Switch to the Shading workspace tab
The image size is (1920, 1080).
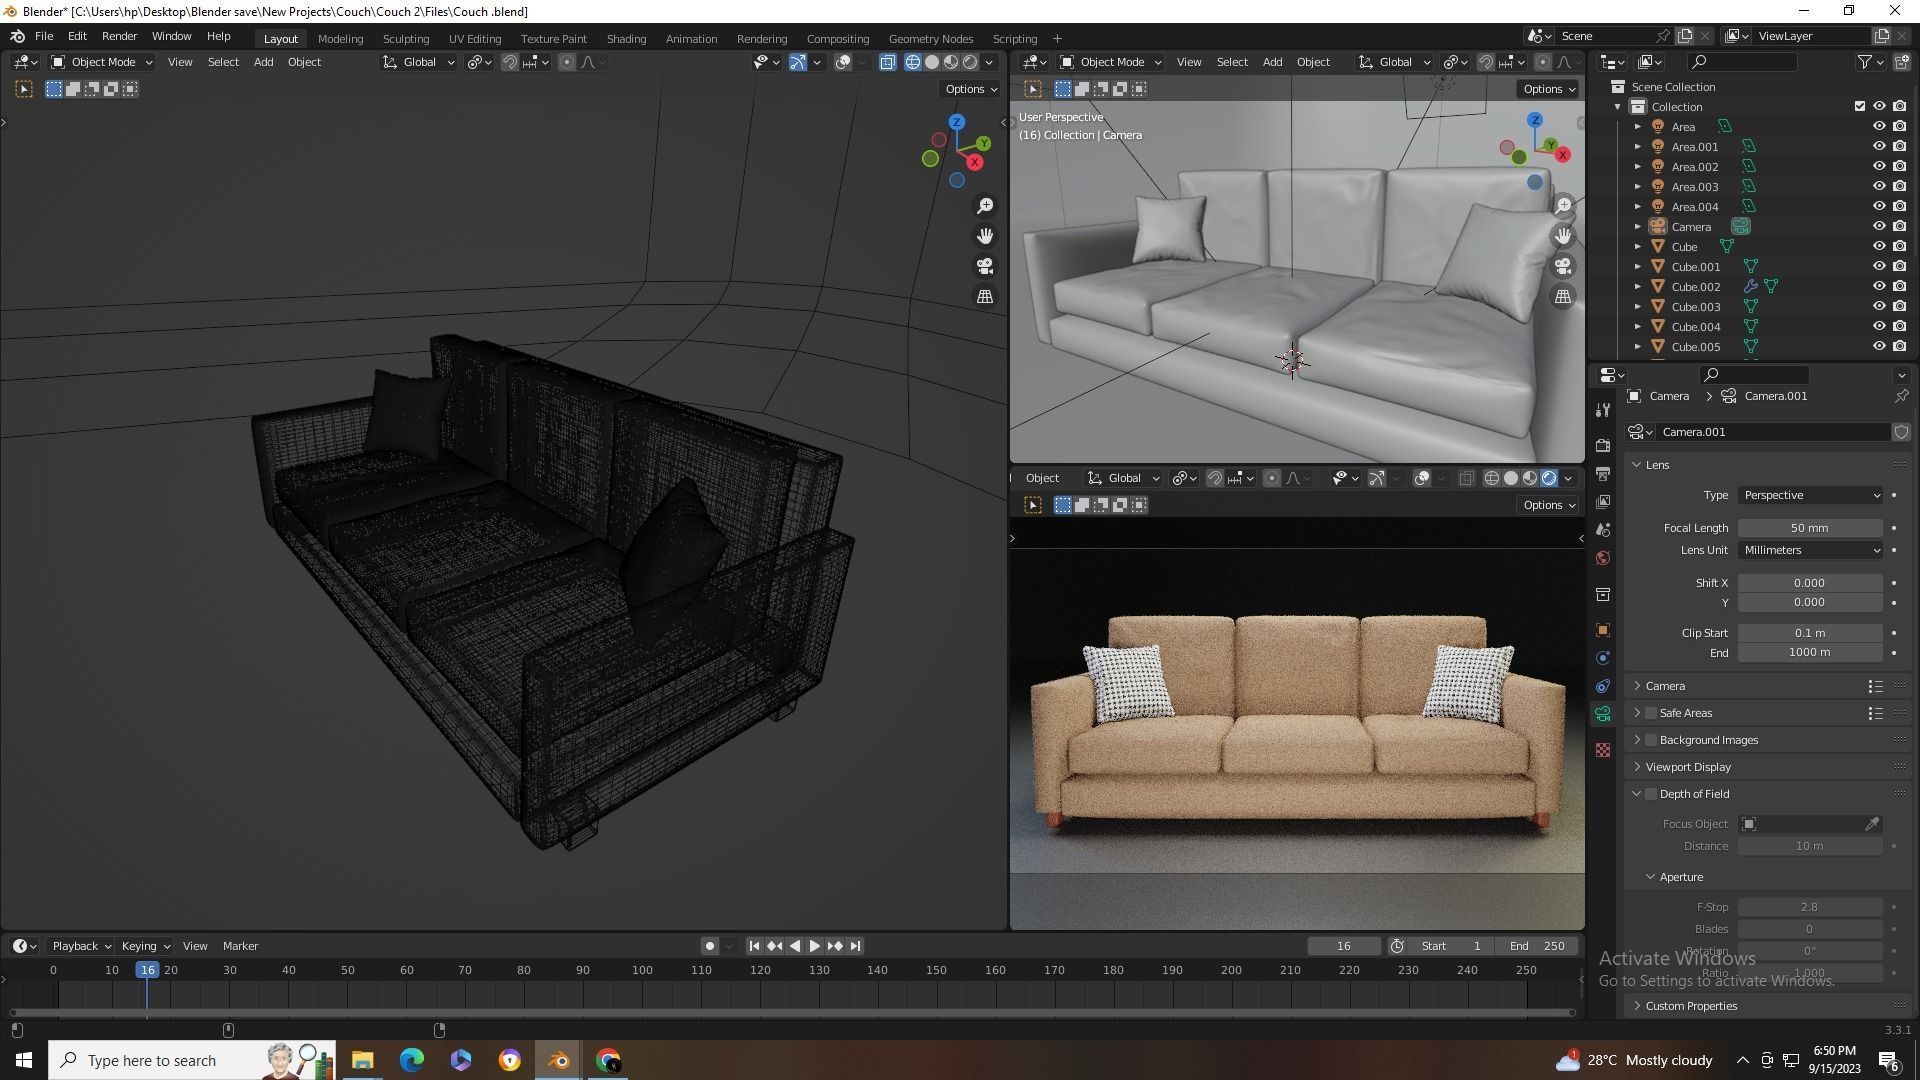(626, 39)
